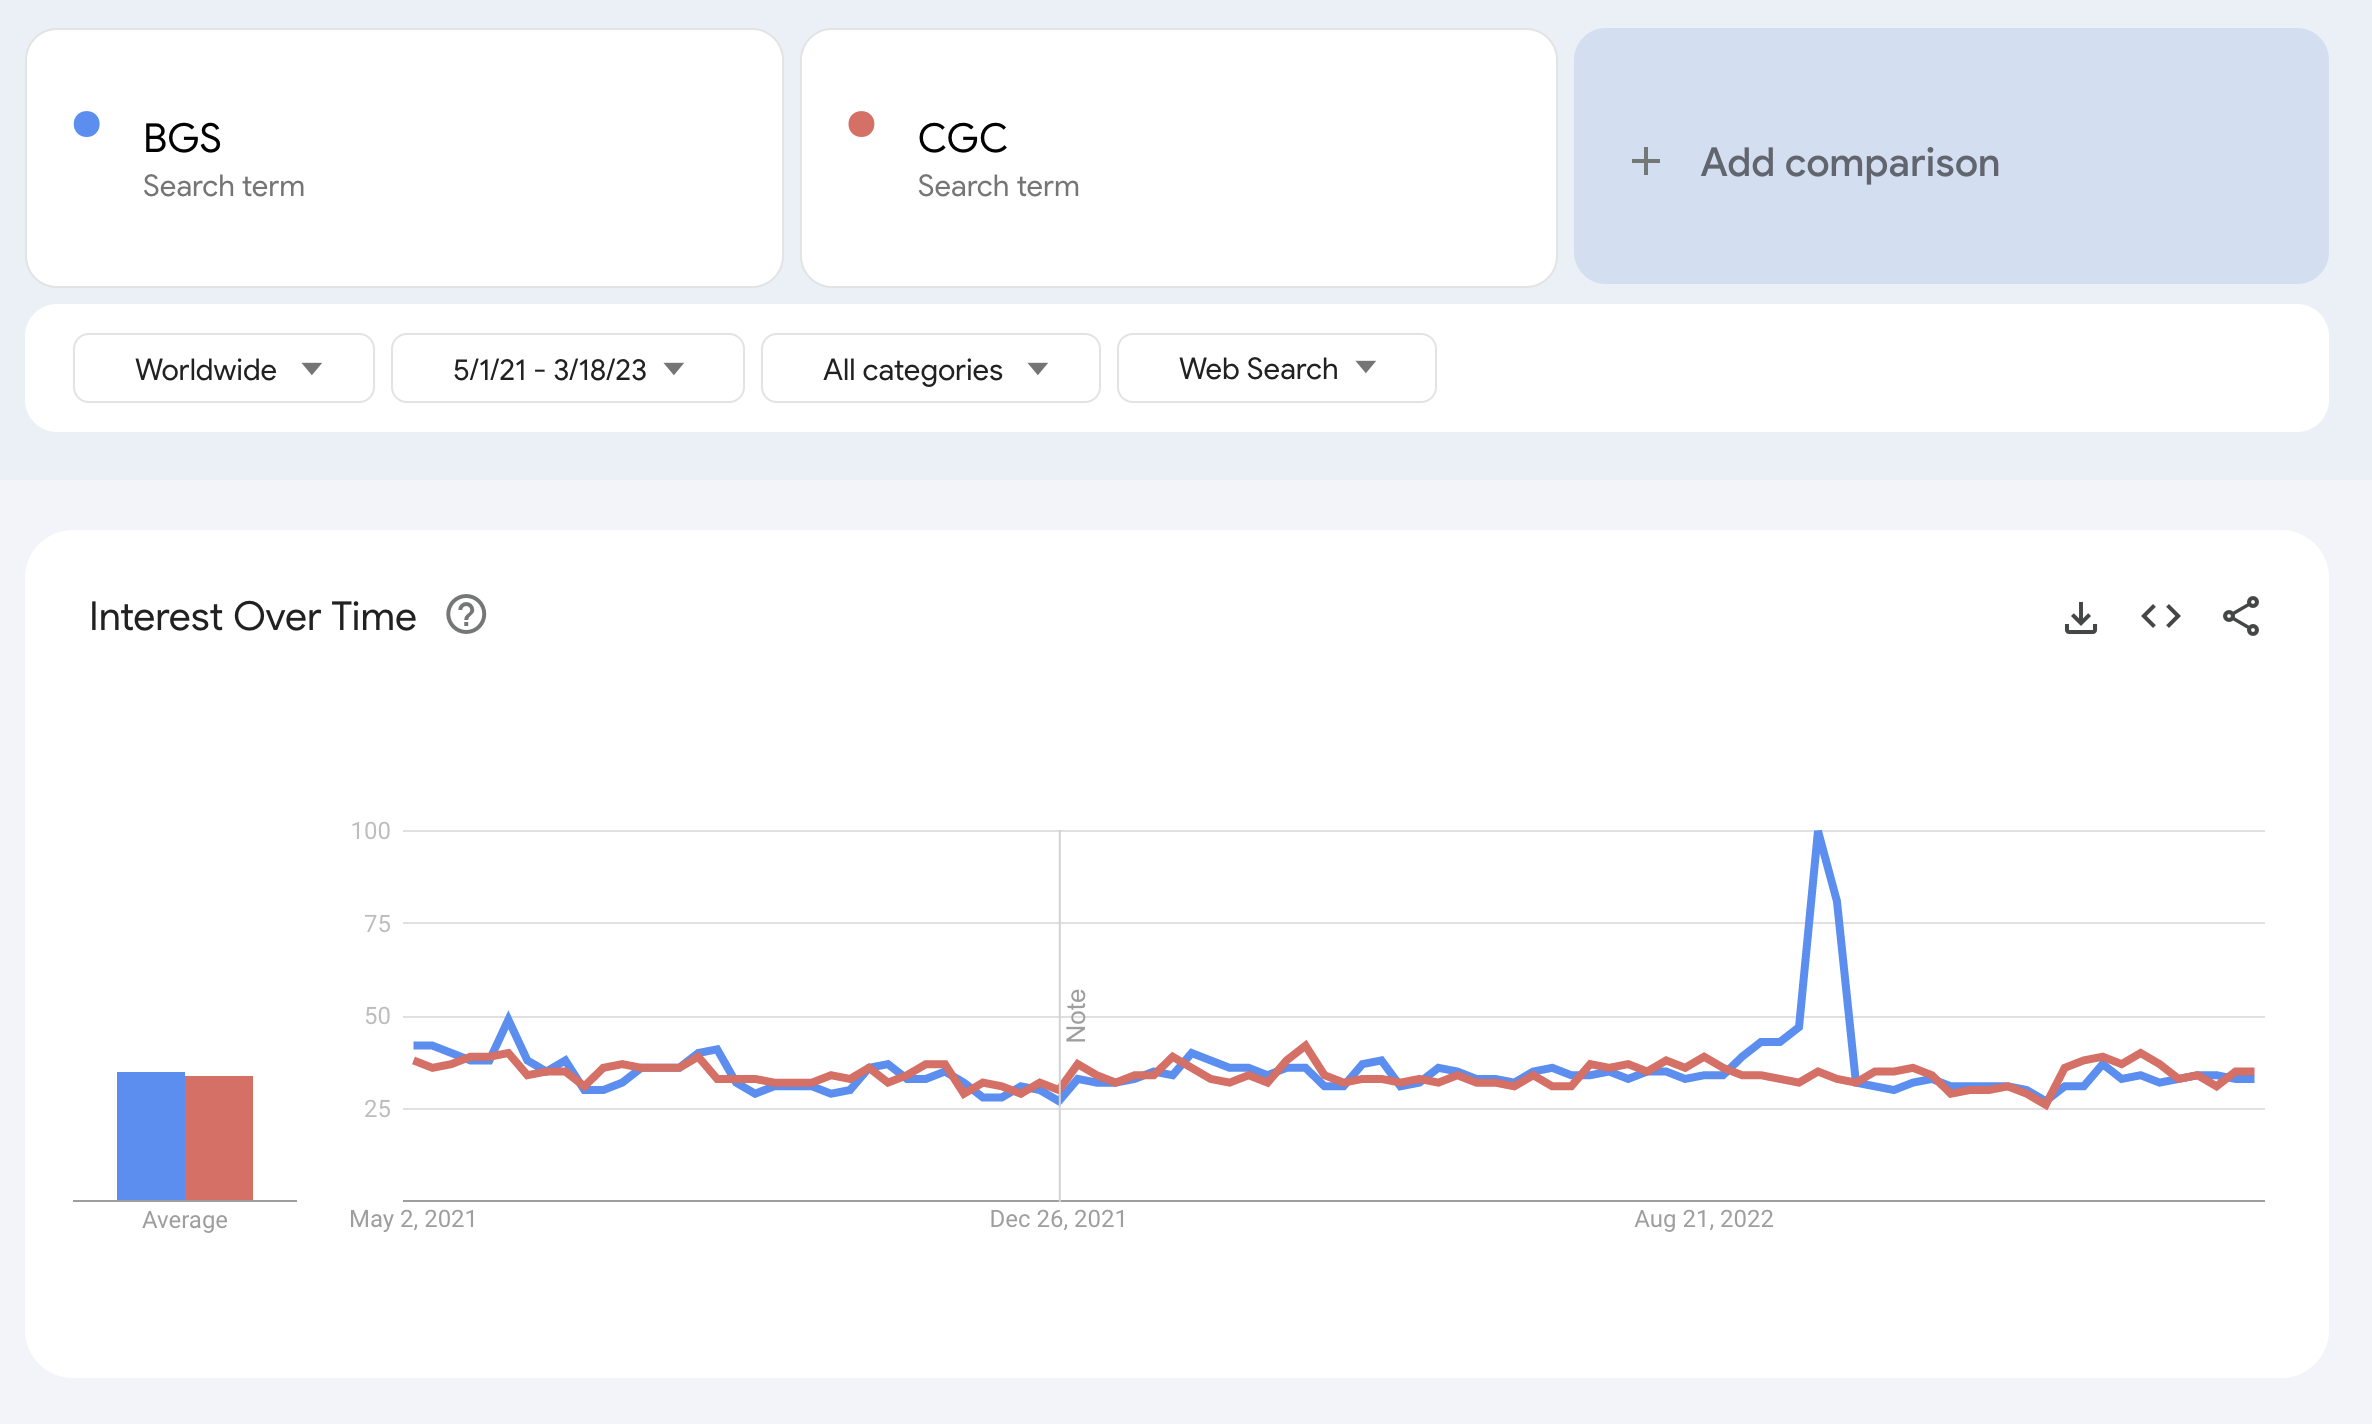Image resolution: width=2372 pixels, height=1424 pixels.
Task: Open the embed code icon
Action: point(2161,616)
